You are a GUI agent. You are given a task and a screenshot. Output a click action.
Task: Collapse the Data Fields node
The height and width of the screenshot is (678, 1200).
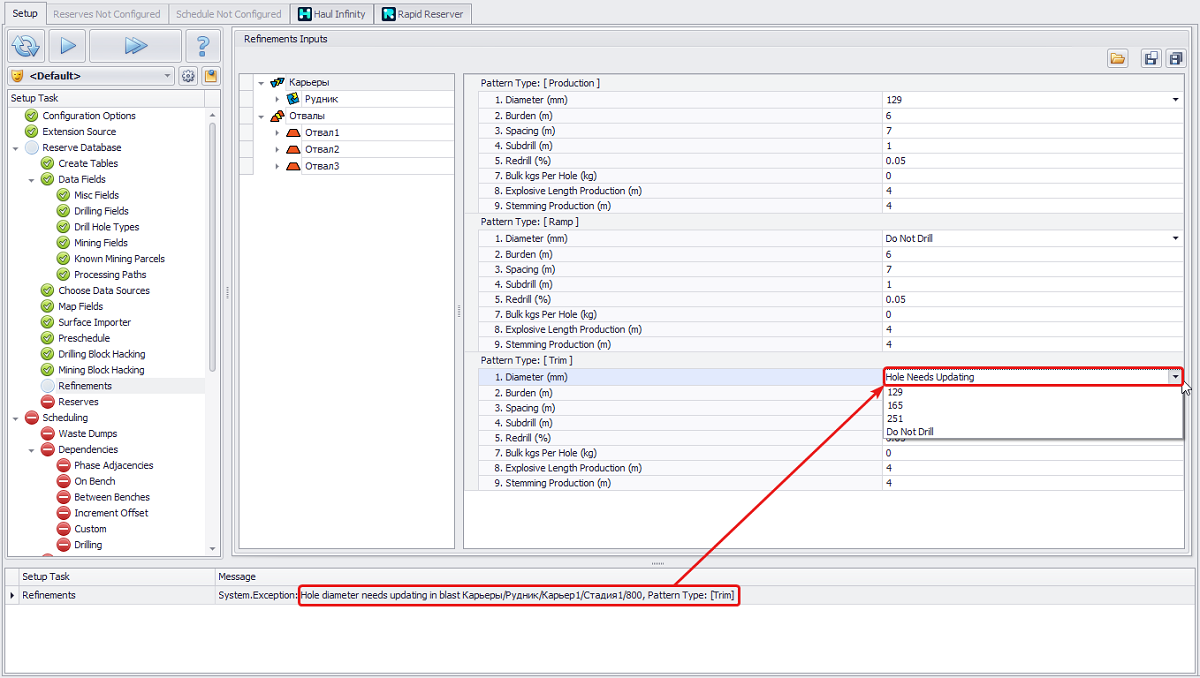(x=32, y=180)
